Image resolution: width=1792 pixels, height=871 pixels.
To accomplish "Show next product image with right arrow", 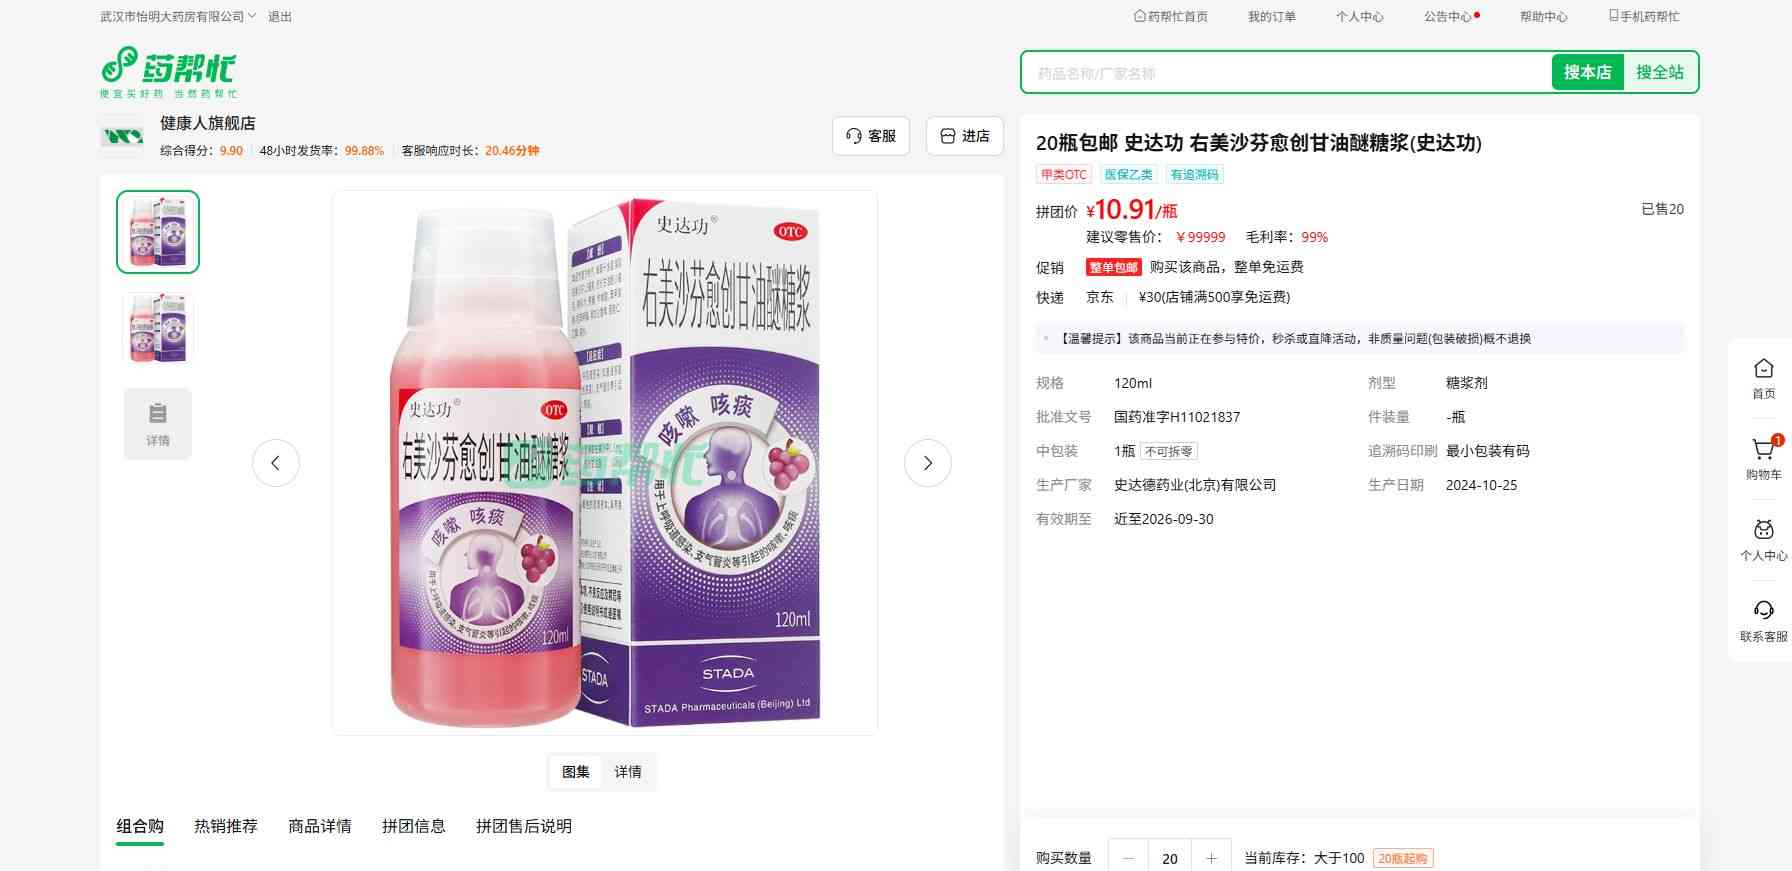I will point(928,463).
